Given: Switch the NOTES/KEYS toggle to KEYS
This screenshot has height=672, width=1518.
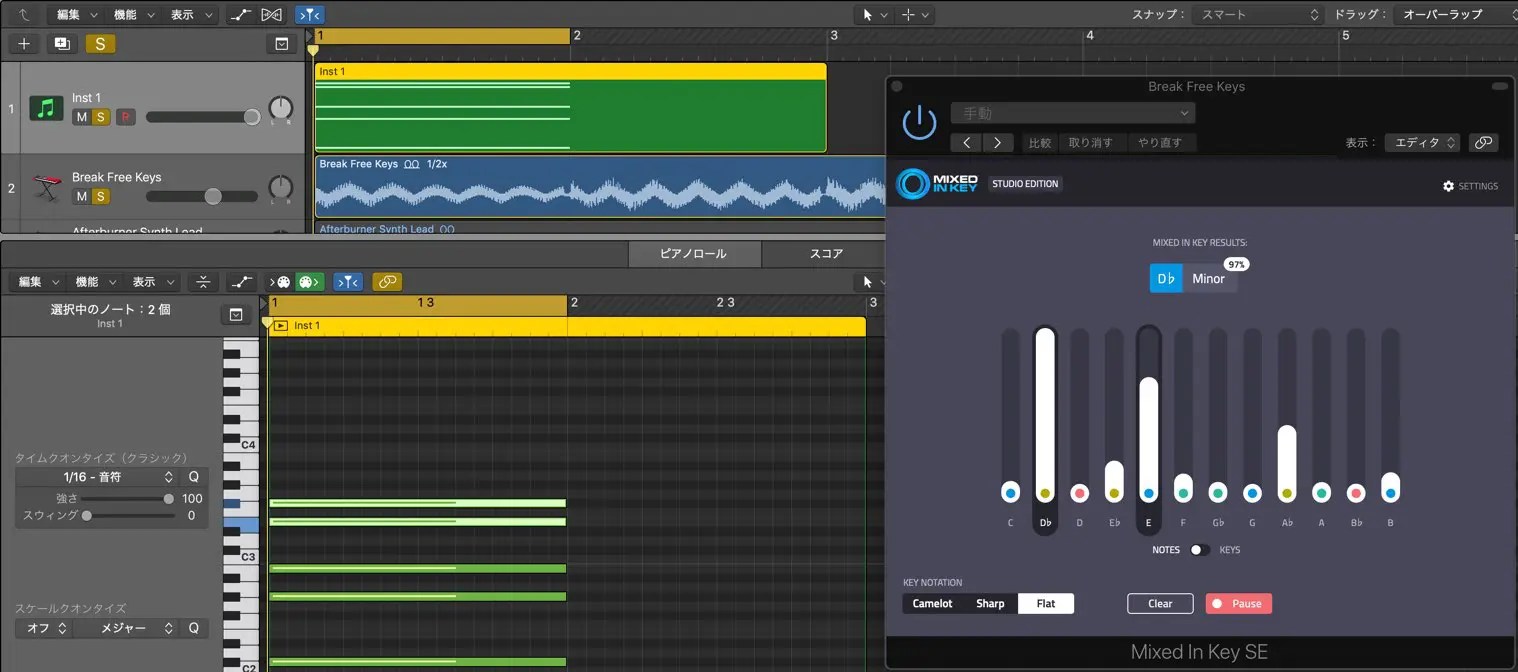Looking at the screenshot, I should pyautogui.click(x=1199, y=549).
